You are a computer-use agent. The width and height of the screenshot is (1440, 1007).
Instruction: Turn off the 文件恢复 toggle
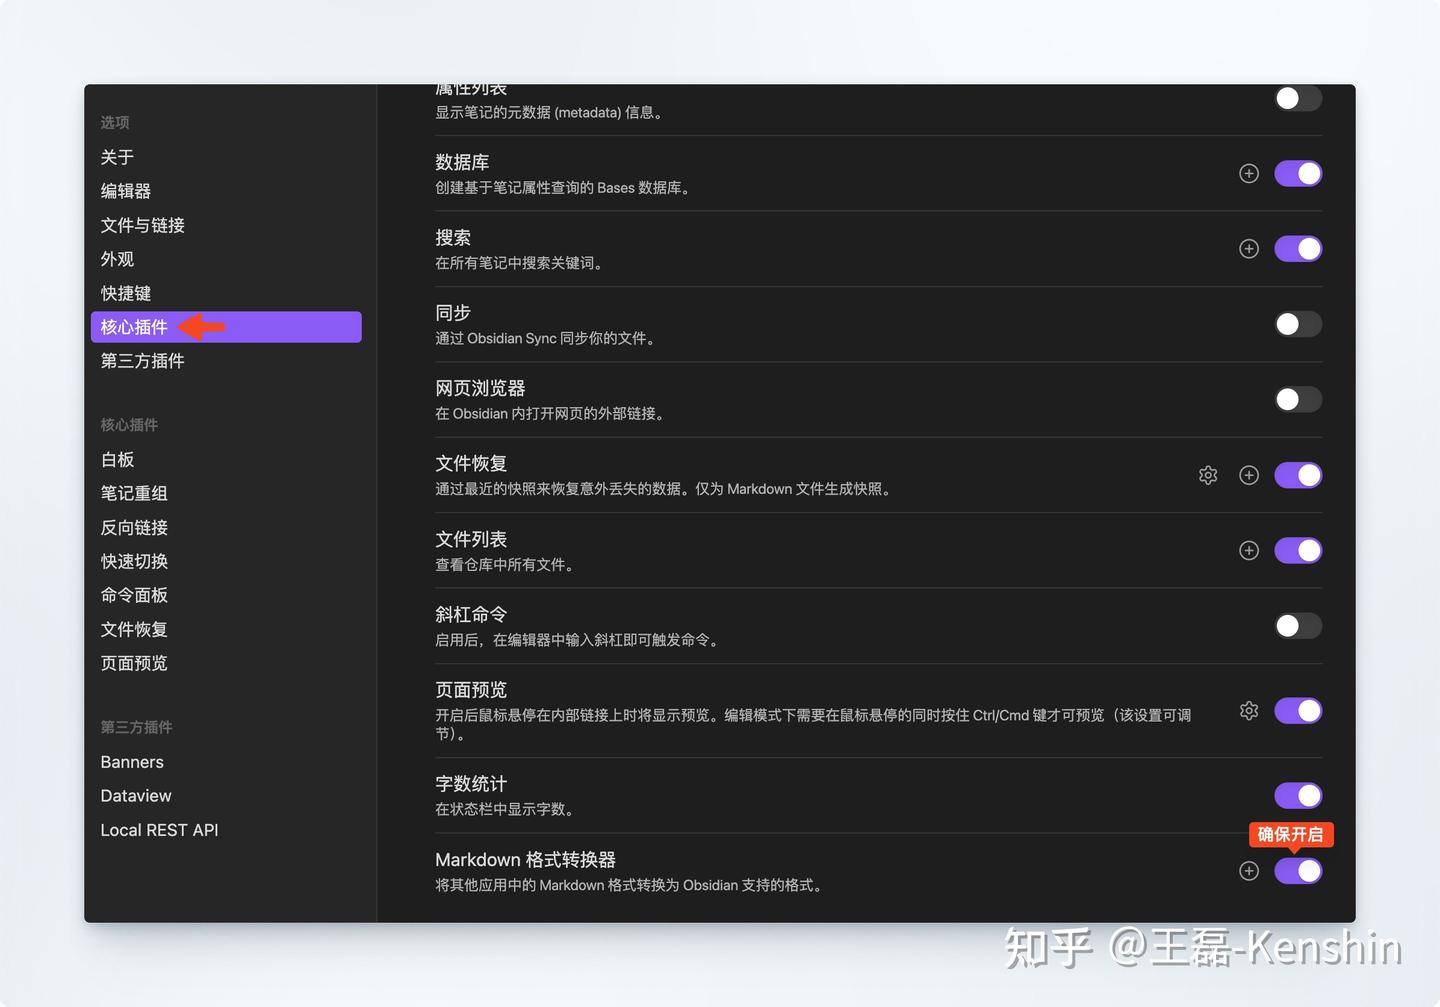click(x=1298, y=475)
